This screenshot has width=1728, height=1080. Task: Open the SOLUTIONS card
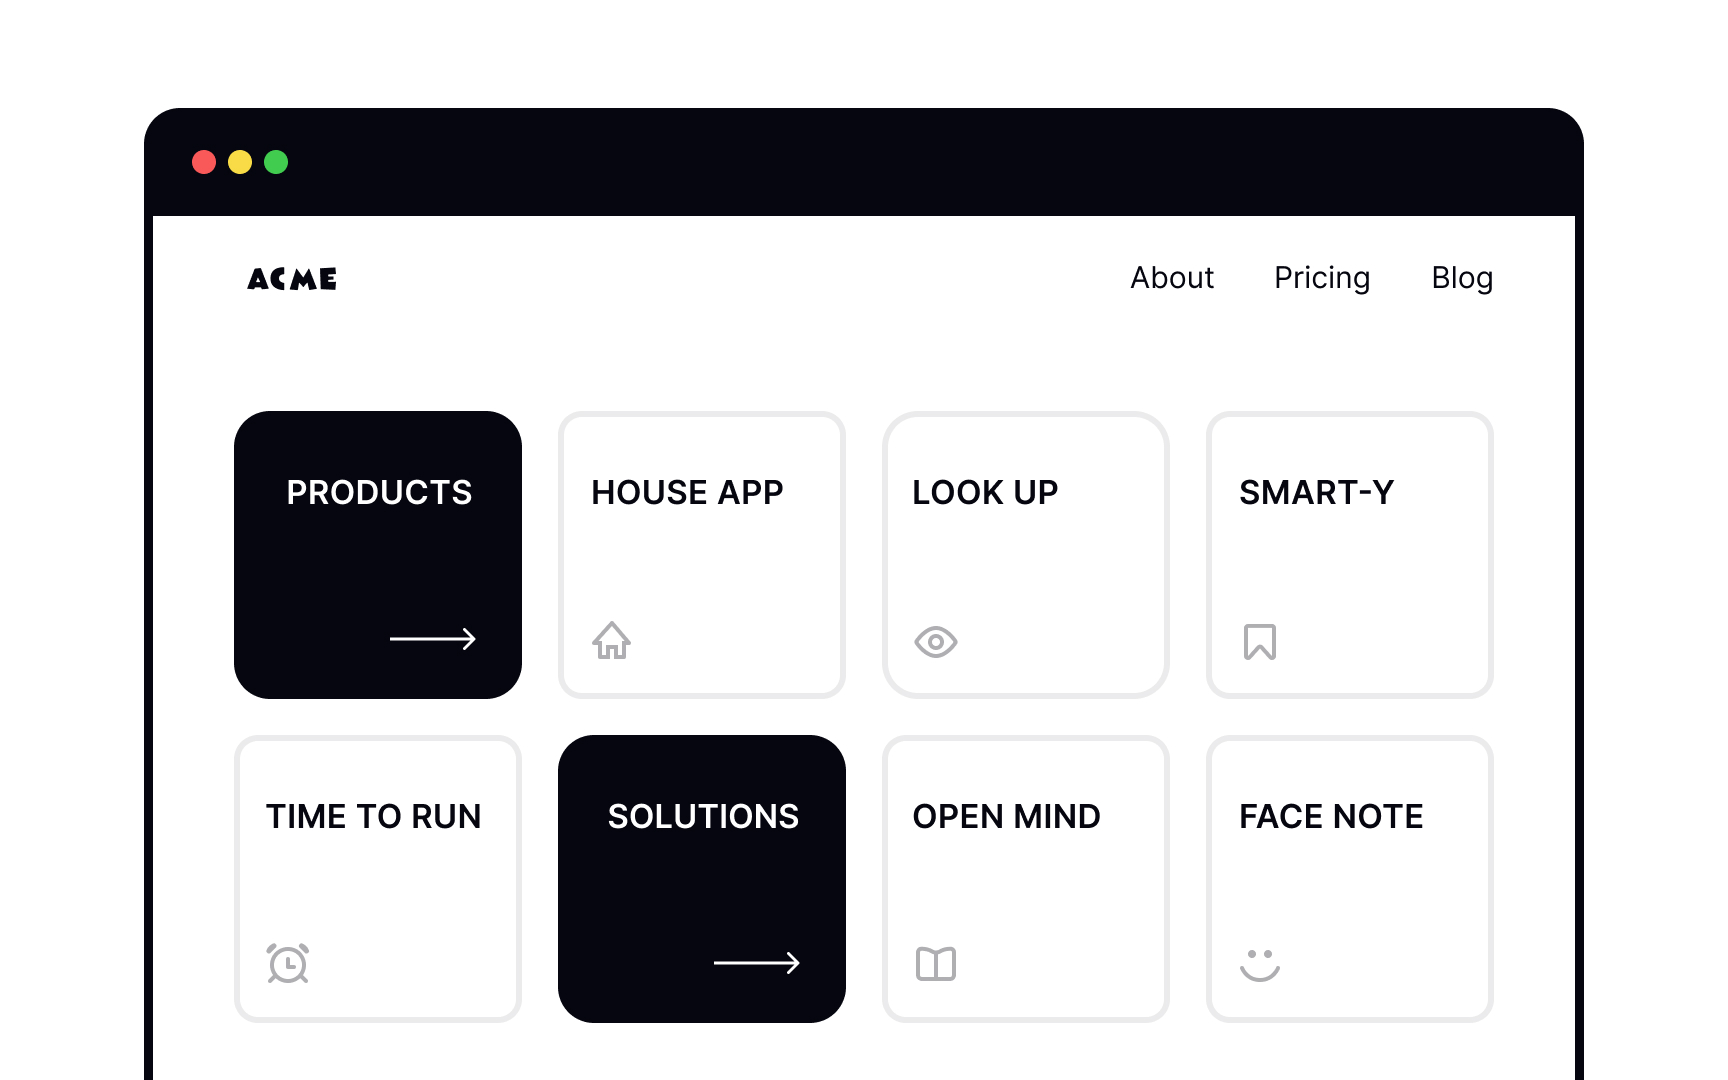(x=702, y=877)
